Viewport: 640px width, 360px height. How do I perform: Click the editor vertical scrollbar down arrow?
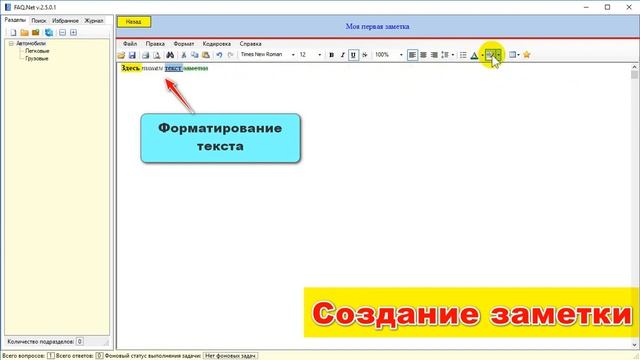click(634, 345)
